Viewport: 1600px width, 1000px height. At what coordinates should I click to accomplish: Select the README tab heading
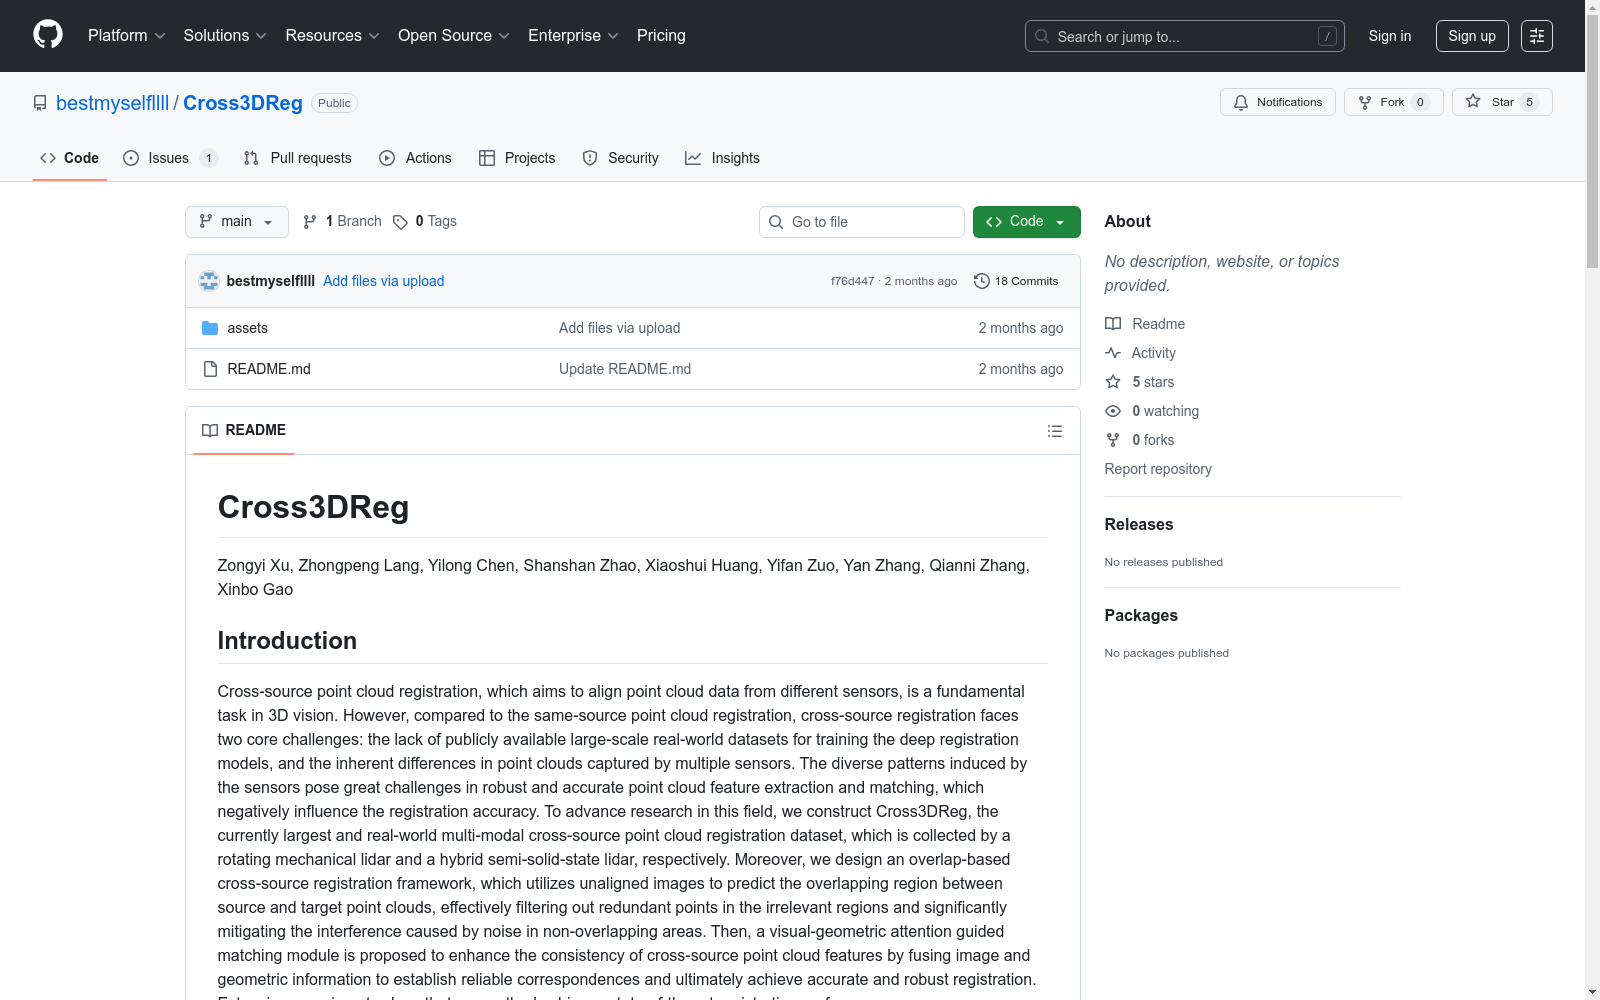click(244, 430)
